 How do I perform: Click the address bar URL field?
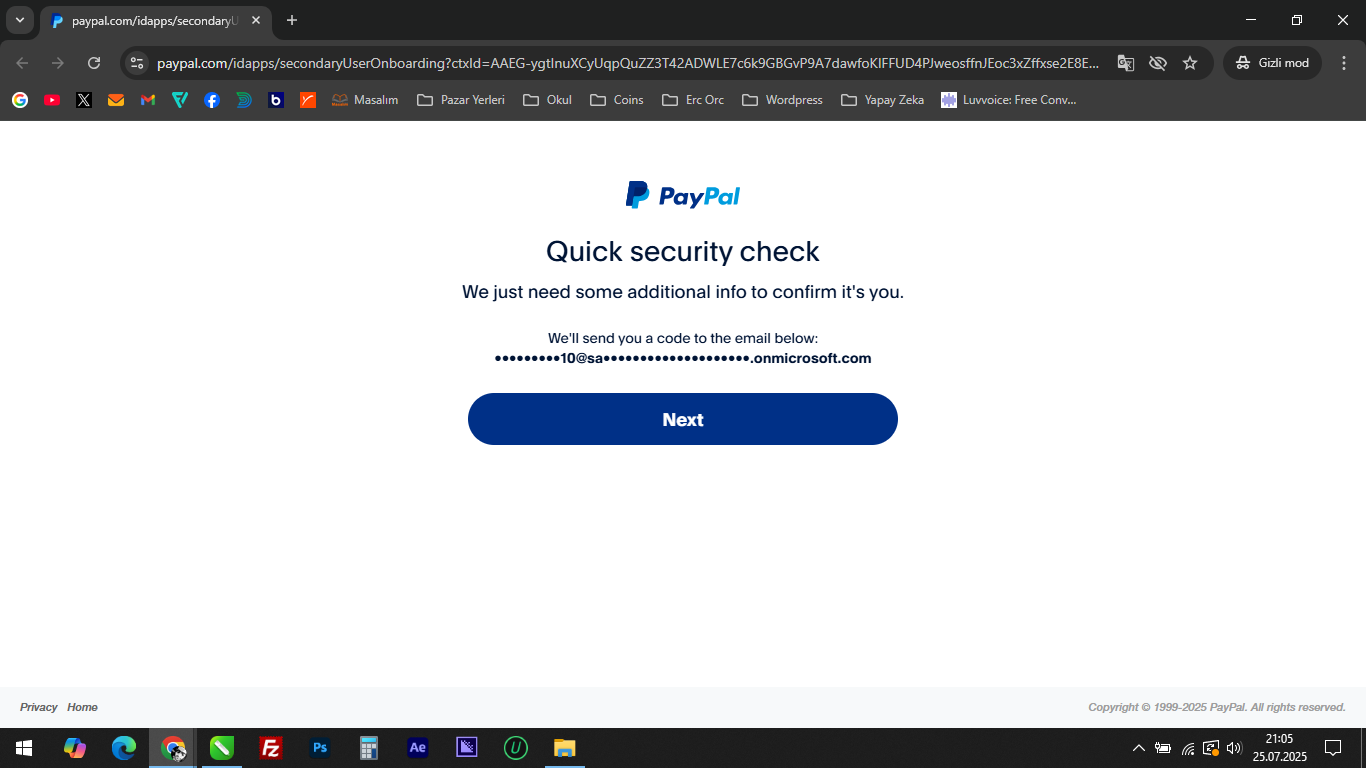pos(628,63)
